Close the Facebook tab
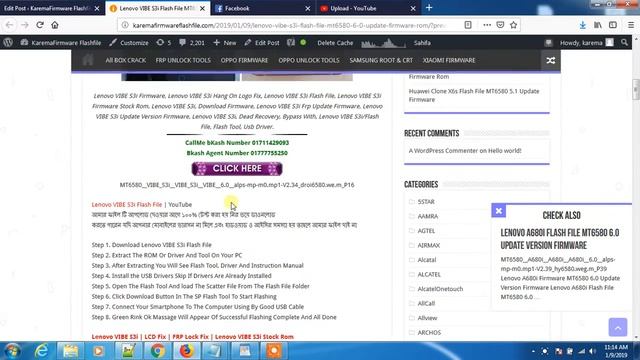This screenshot has height=360, width=640. (307, 8)
